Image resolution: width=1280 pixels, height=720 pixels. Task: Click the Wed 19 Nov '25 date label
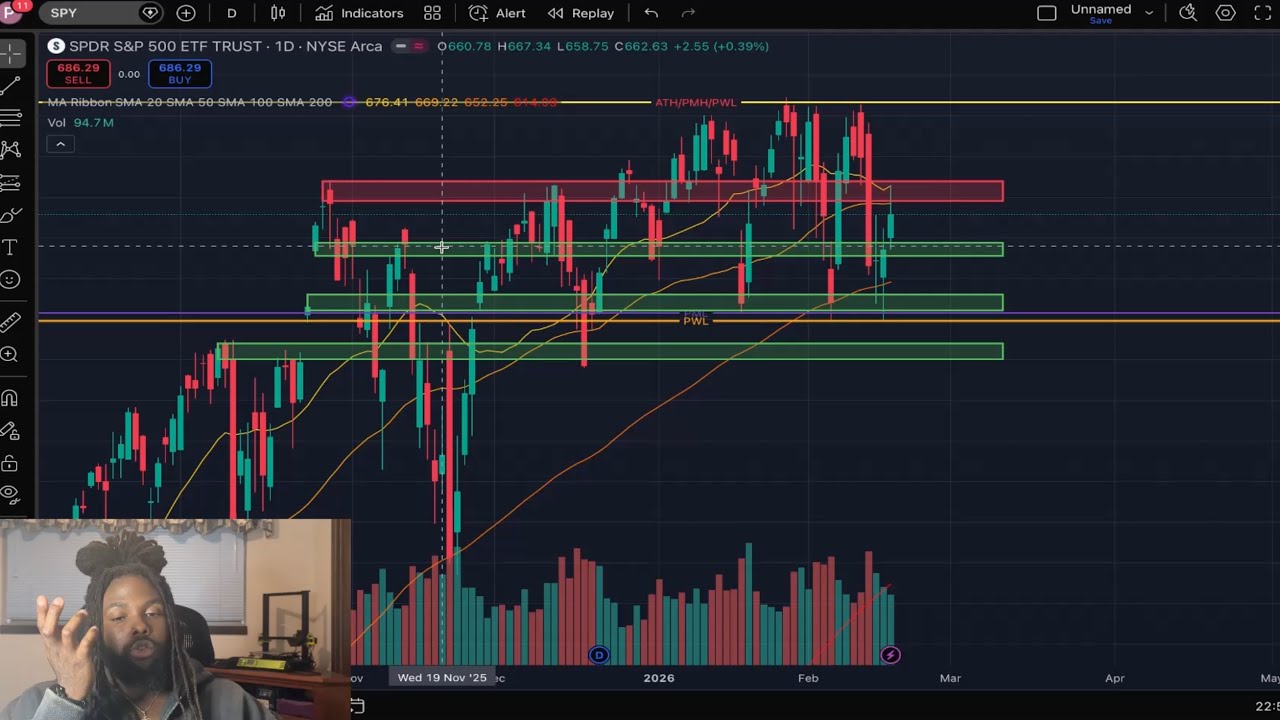coord(442,677)
